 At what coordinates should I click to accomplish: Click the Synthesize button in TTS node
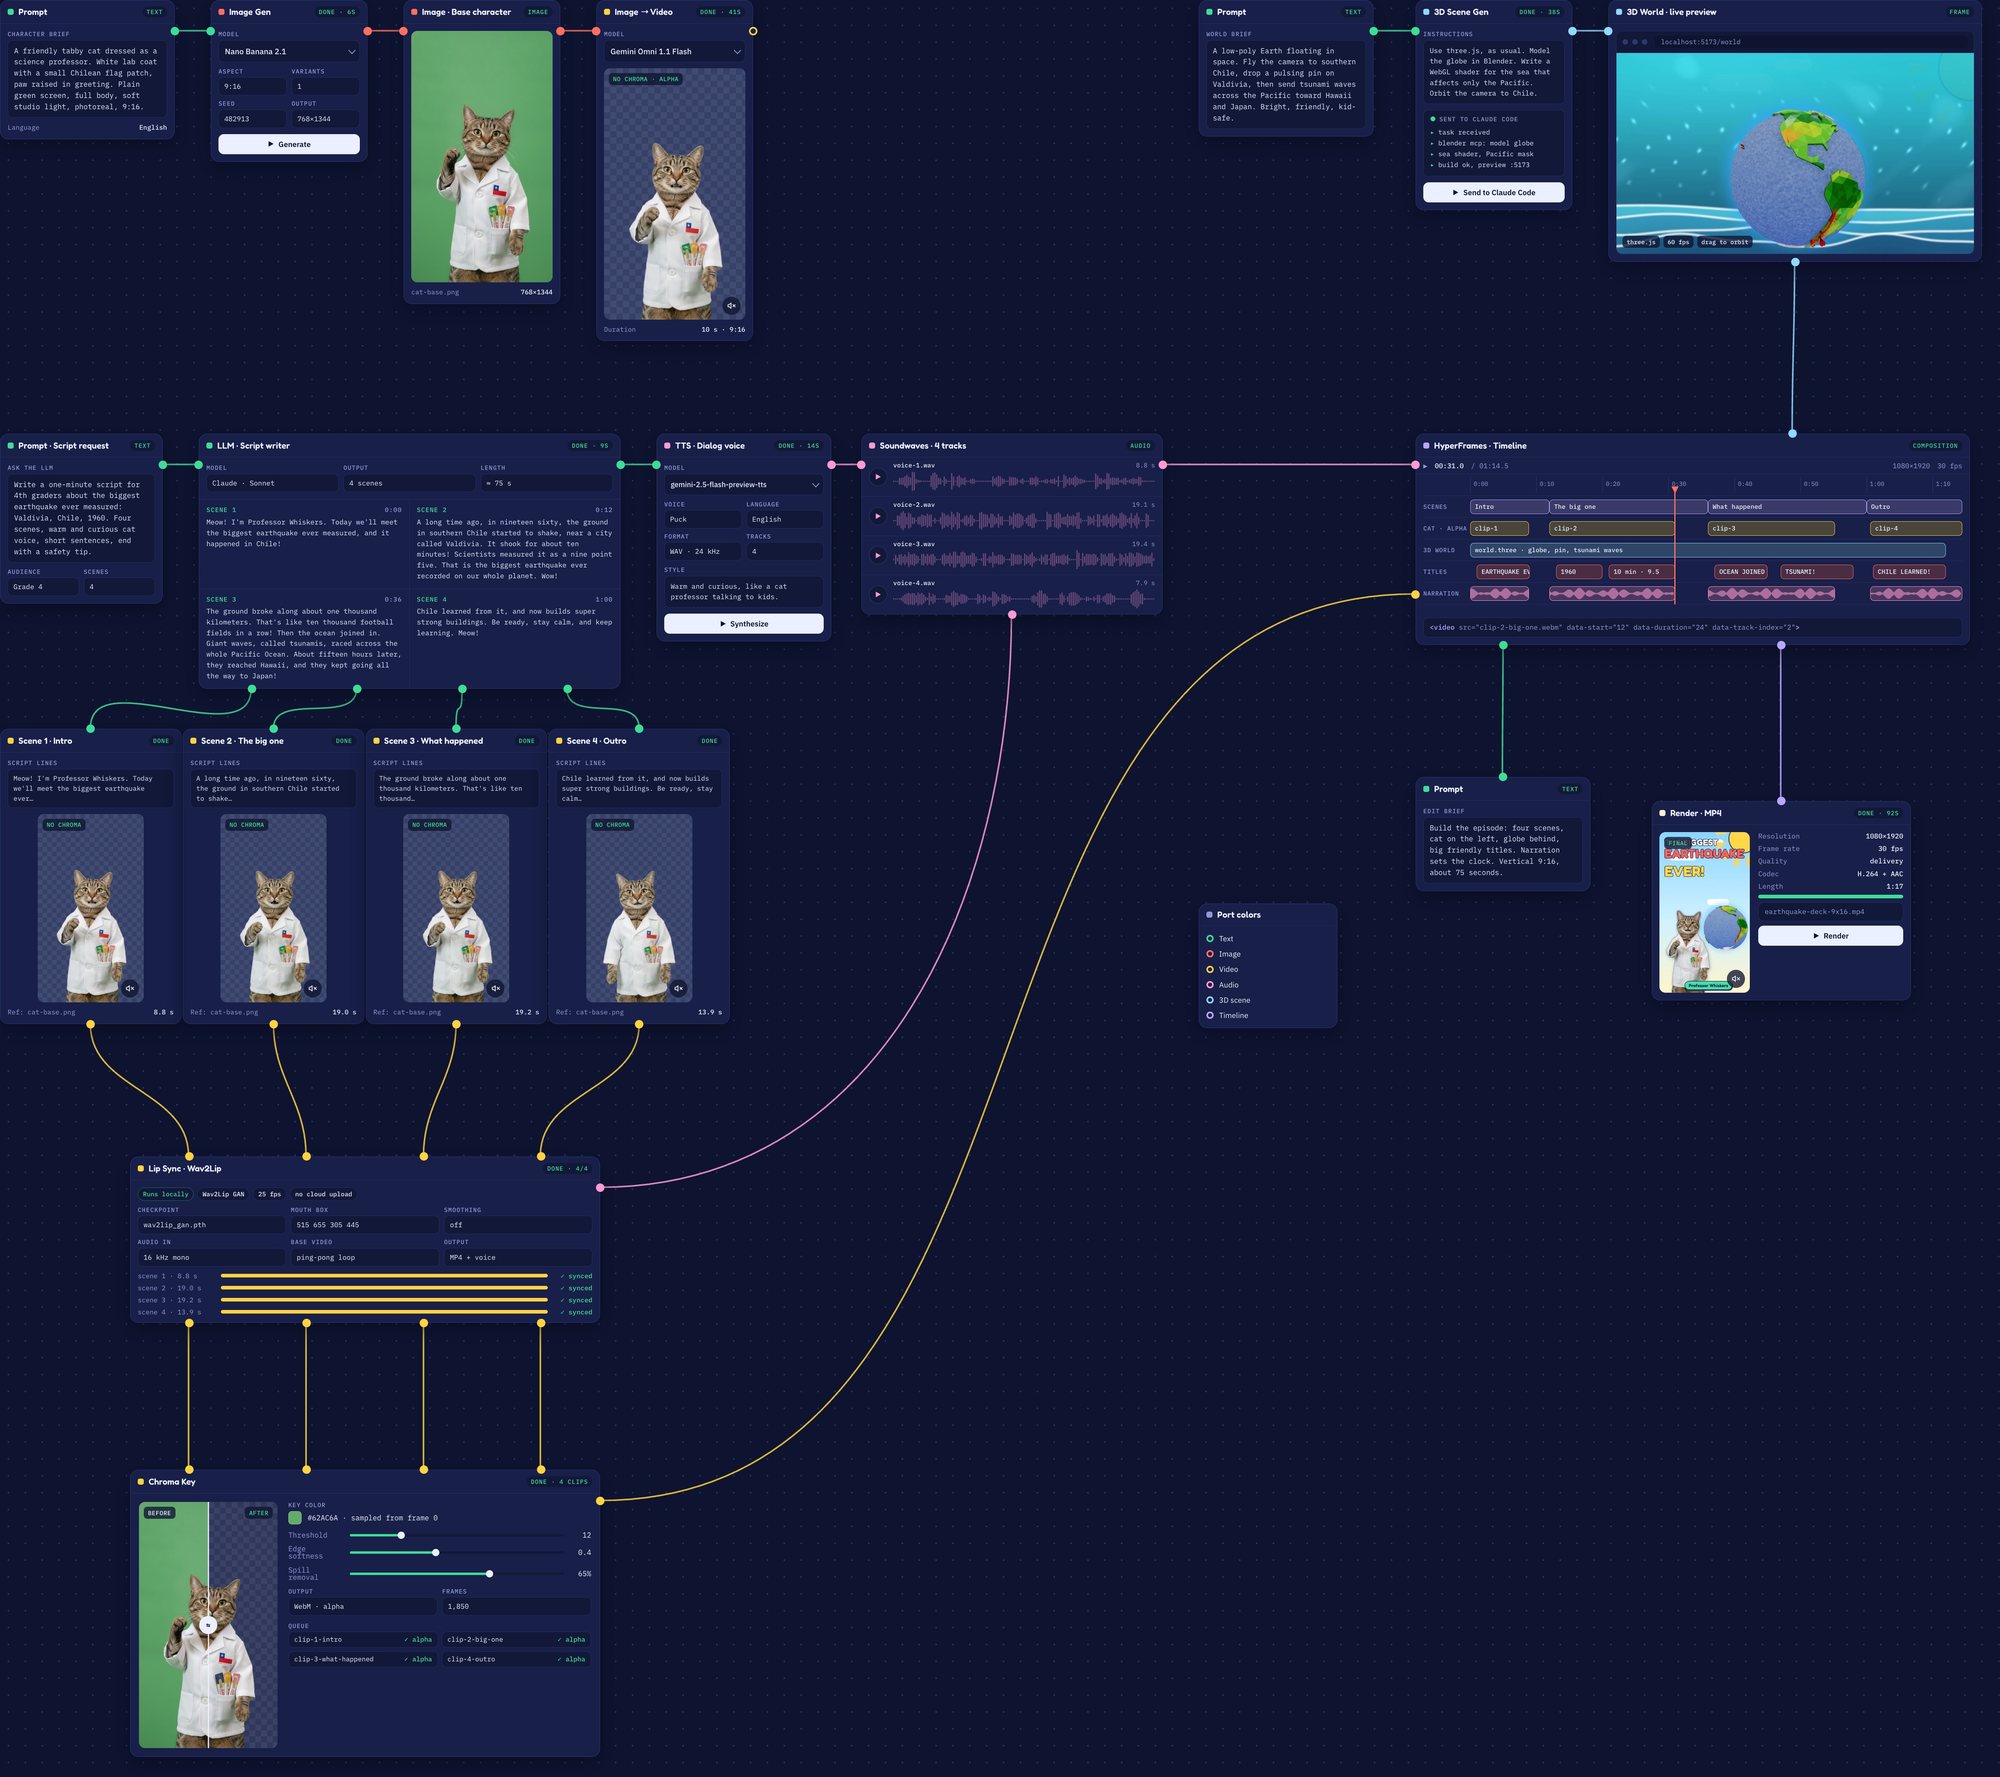click(744, 623)
